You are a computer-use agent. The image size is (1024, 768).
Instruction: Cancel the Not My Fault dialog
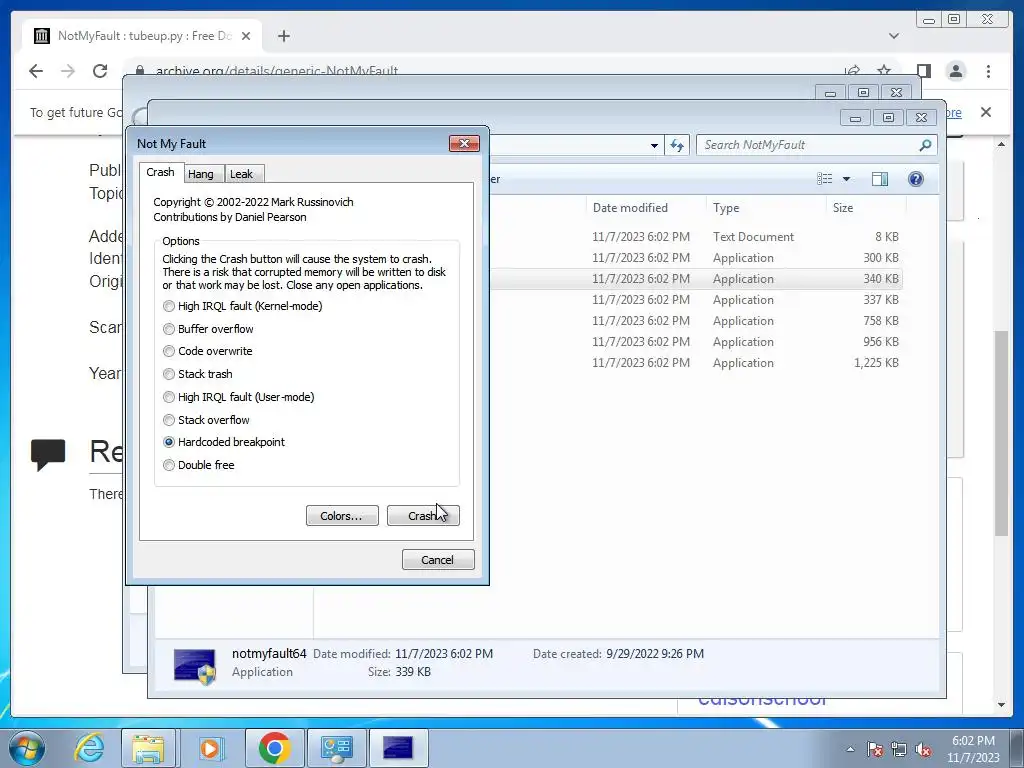pyautogui.click(x=438, y=560)
